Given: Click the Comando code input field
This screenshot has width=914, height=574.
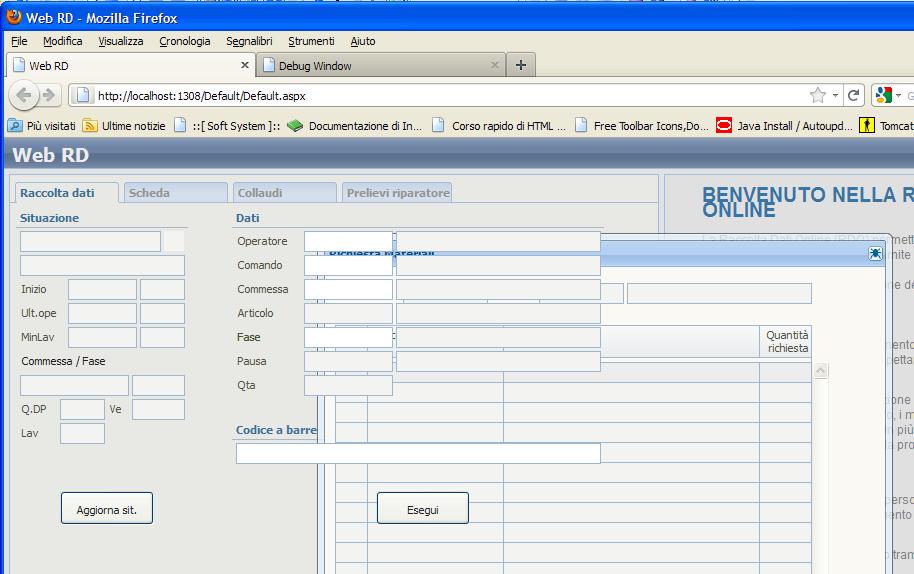Looking at the screenshot, I should click(x=348, y=265).
